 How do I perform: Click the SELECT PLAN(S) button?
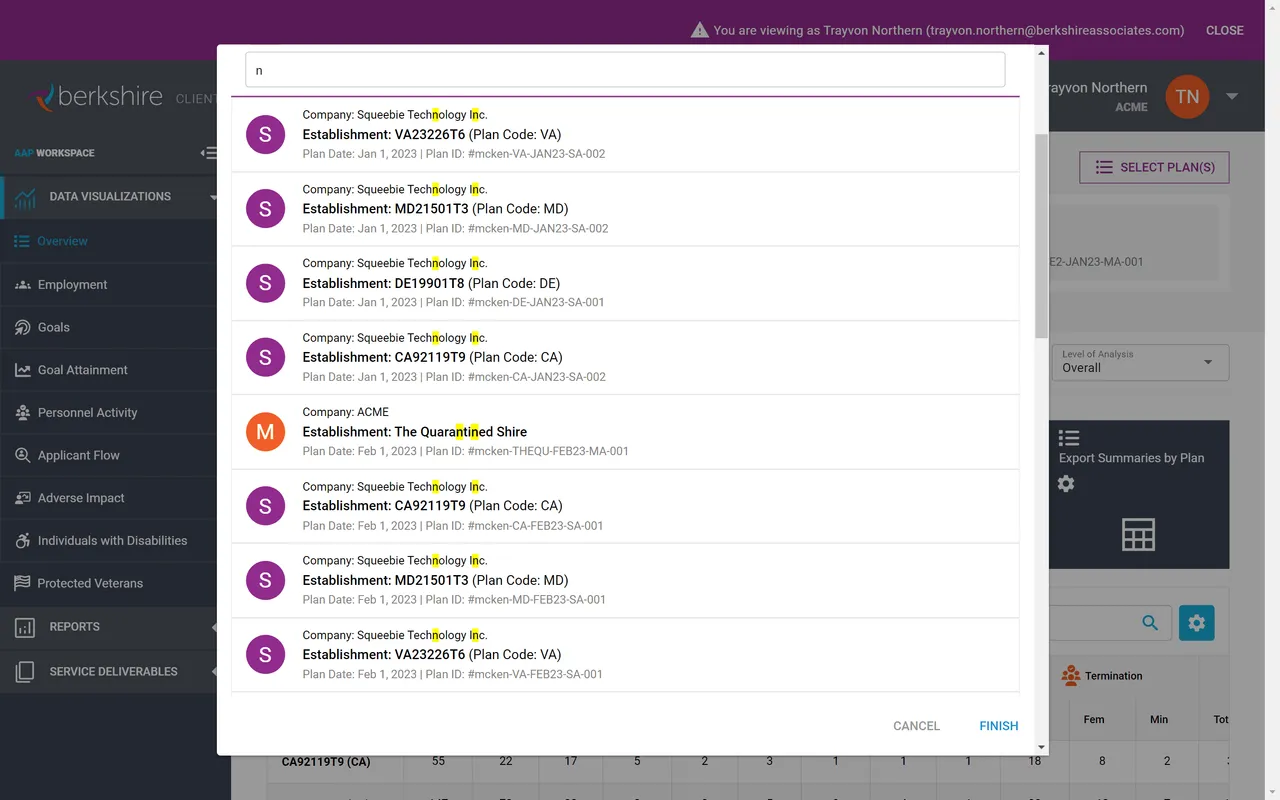coord(1153,167)
